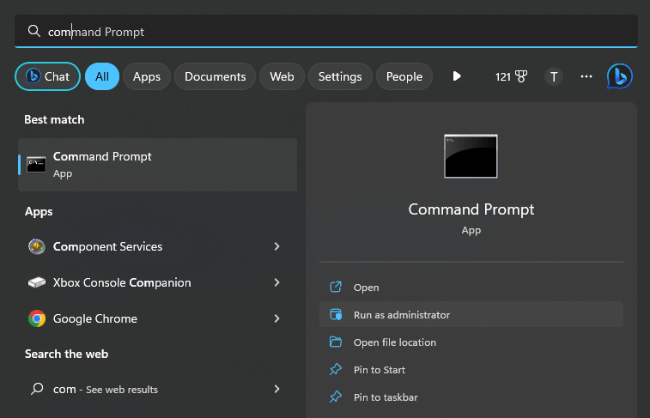Click the Google Chrome app icon

(37, 319)
